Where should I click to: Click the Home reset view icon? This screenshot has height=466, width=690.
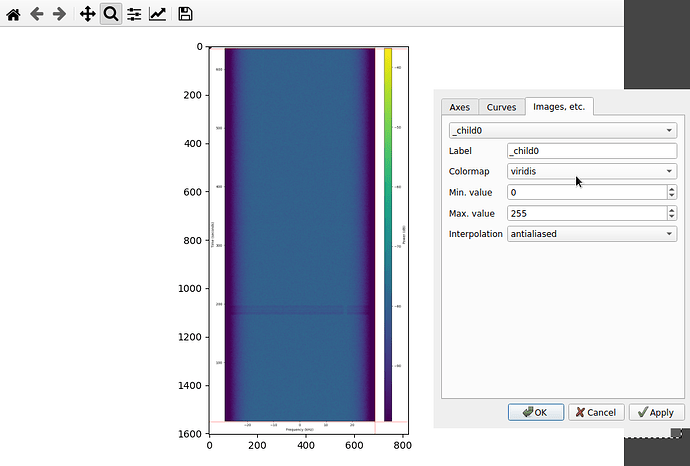pyautogui.click(x=13, y=14)
